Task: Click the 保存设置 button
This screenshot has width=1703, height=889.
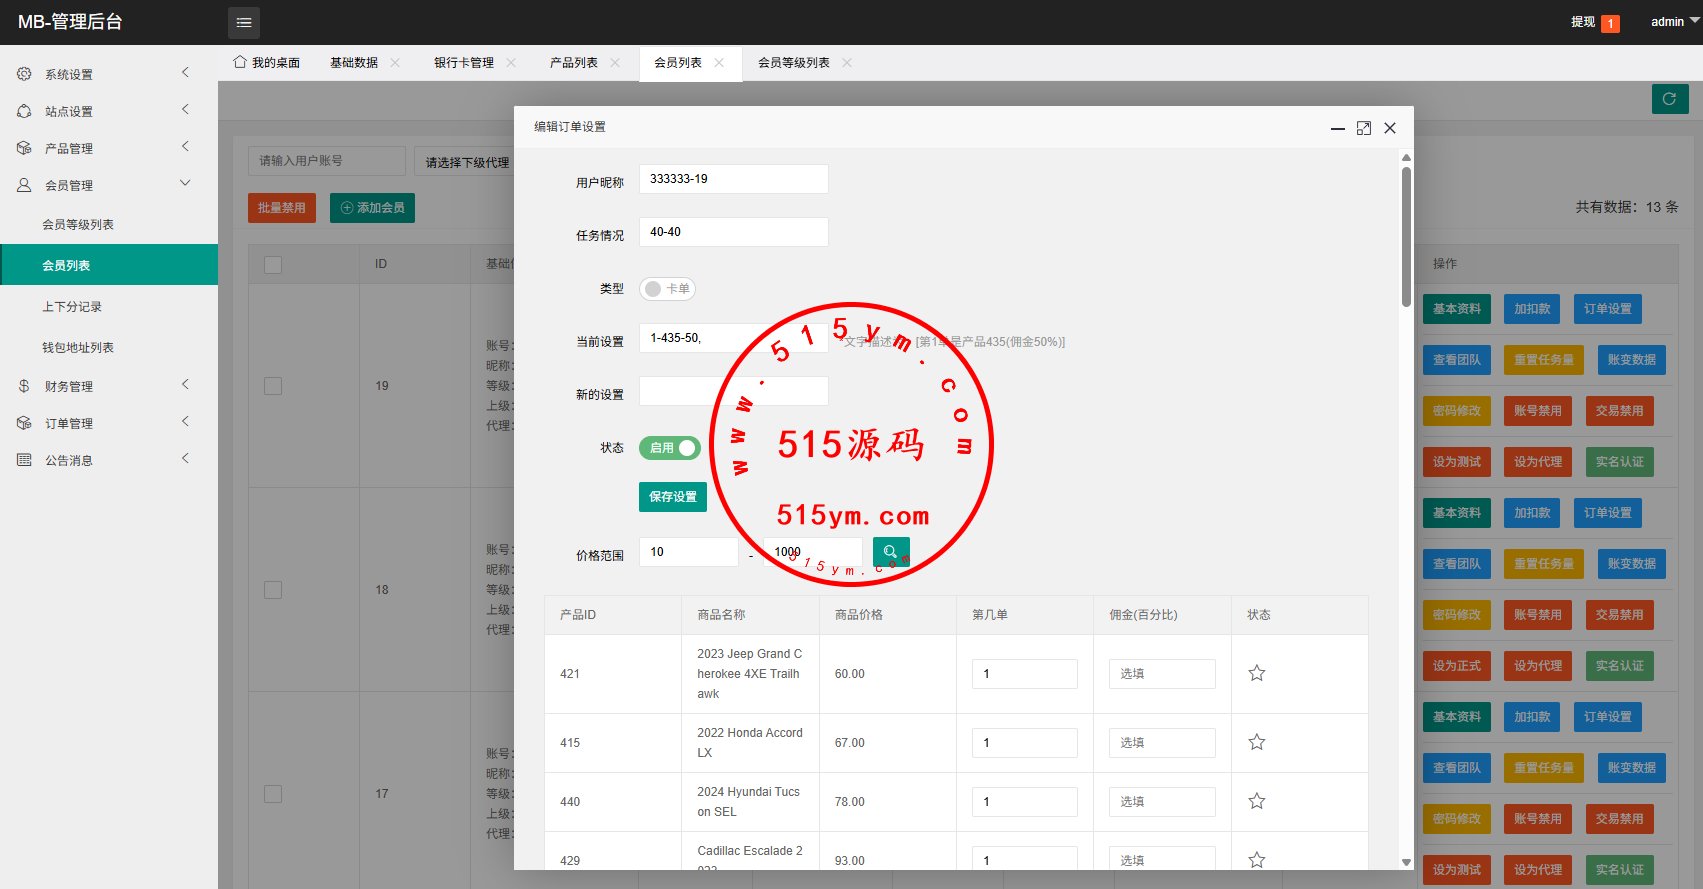Action: 672,497
